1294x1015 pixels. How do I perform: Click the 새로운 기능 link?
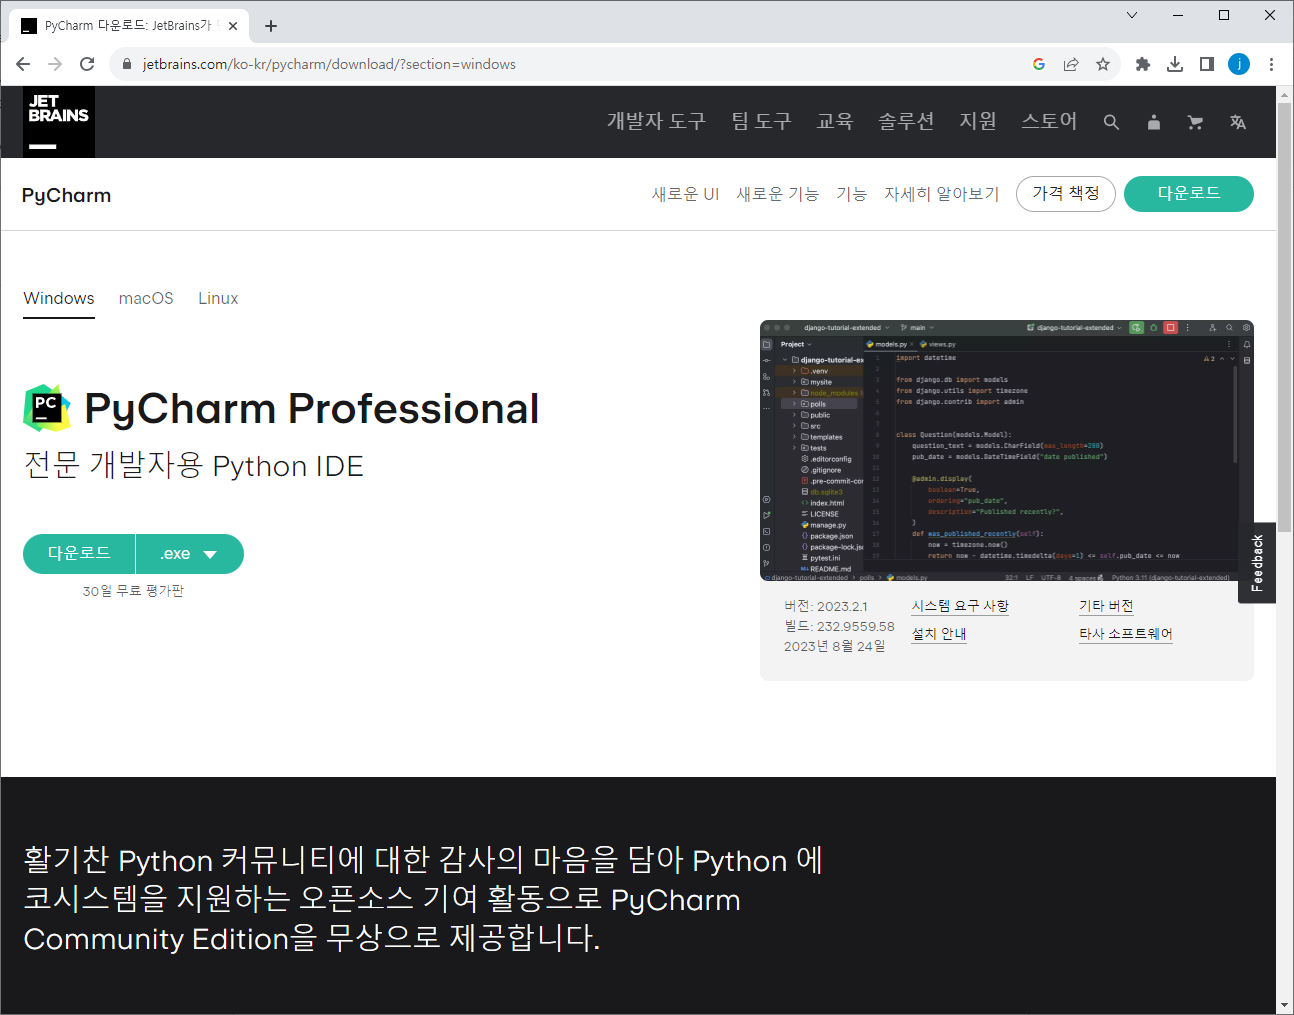click(778, 194)
